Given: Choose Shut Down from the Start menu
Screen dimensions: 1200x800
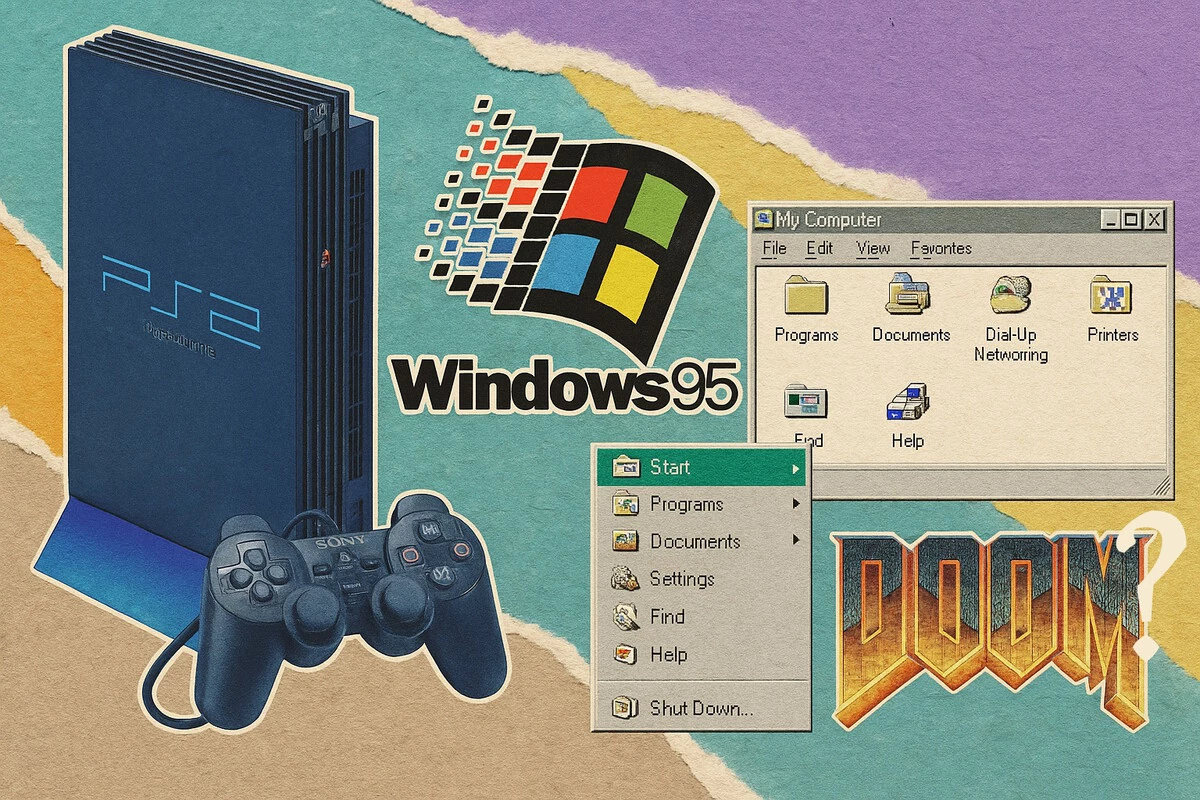Looking at the screenshot, I should click(700, 709).
